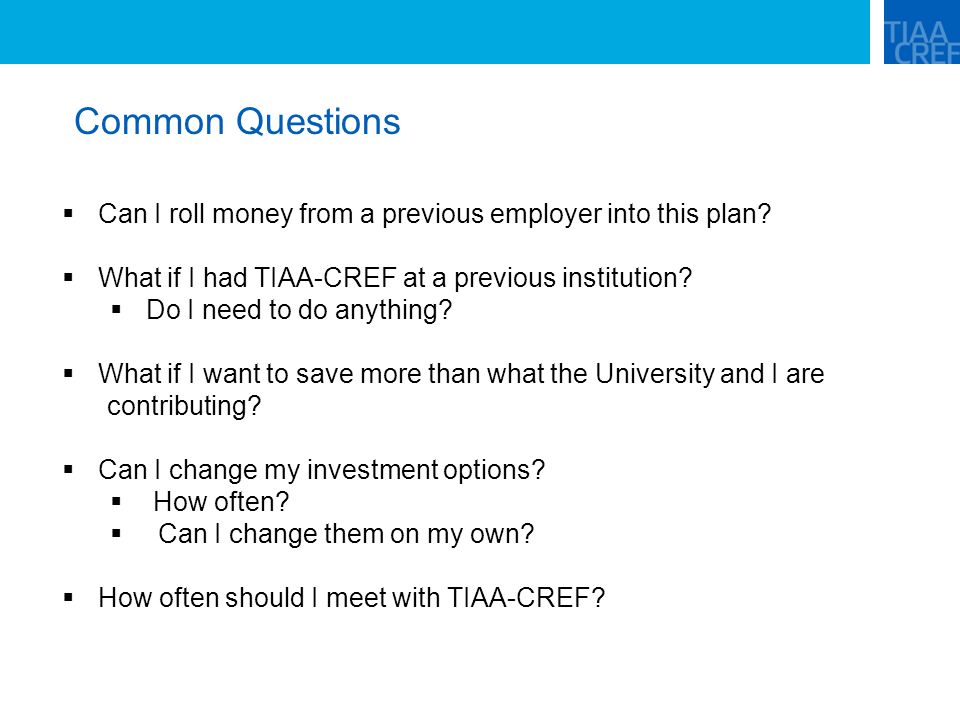
Task: Select the Common Questions title
Action: pyautogui.click(x=237, y=122)
